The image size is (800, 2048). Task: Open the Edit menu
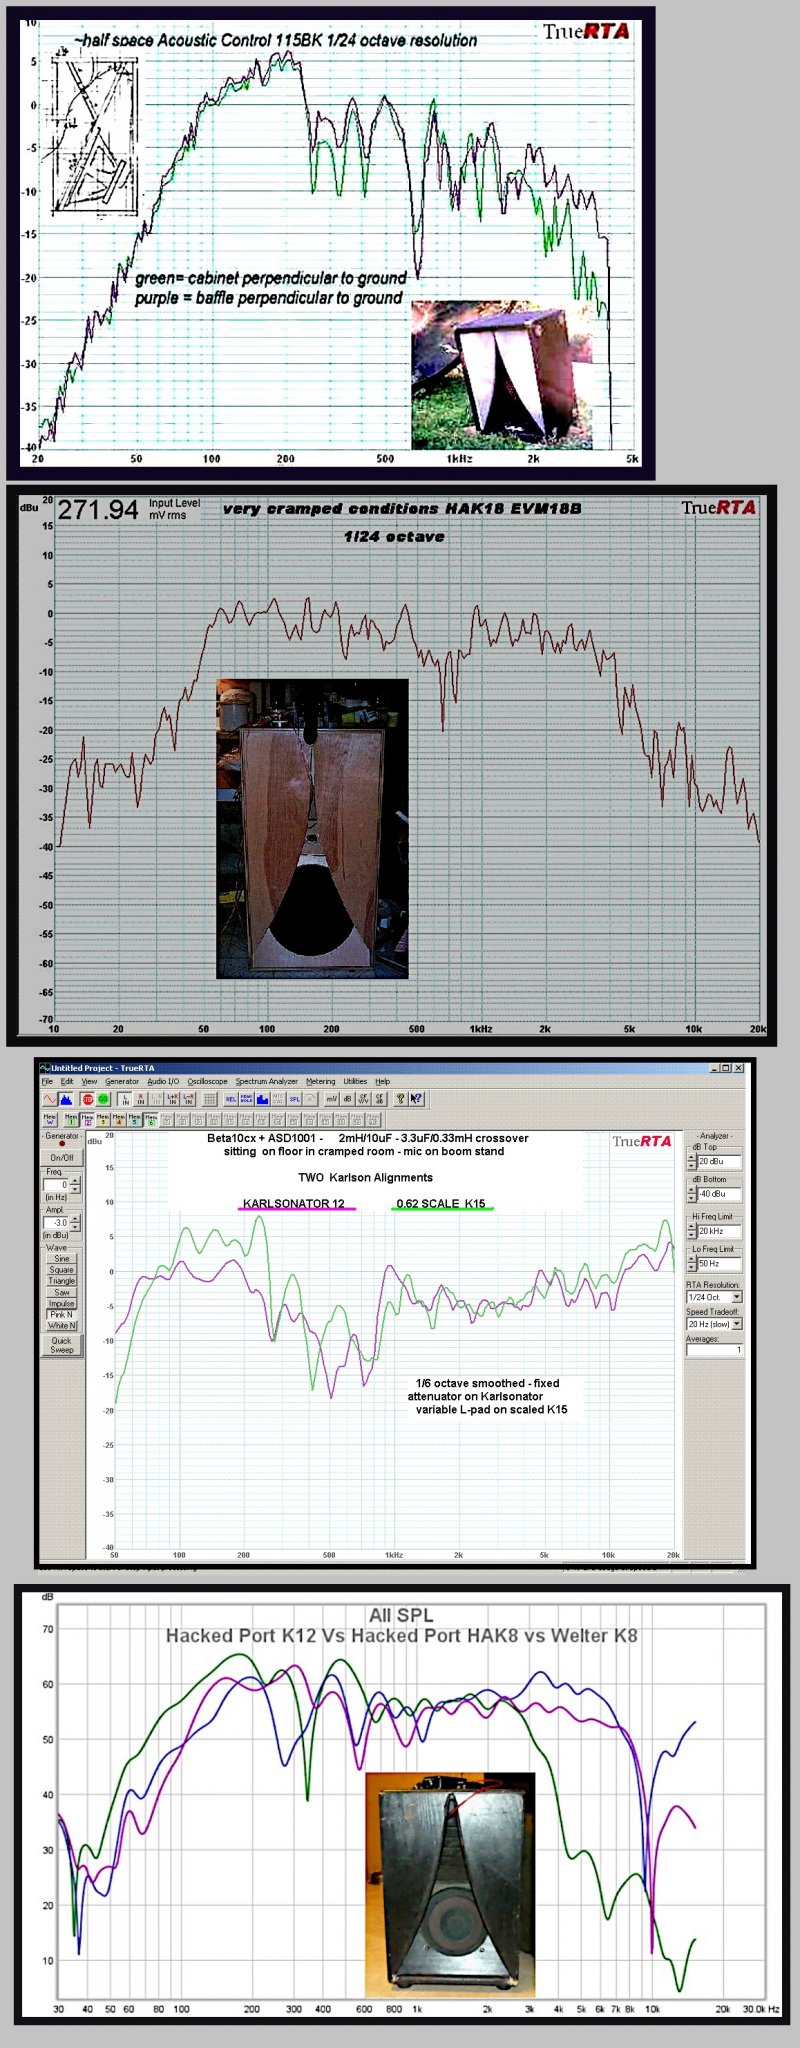67,1081
